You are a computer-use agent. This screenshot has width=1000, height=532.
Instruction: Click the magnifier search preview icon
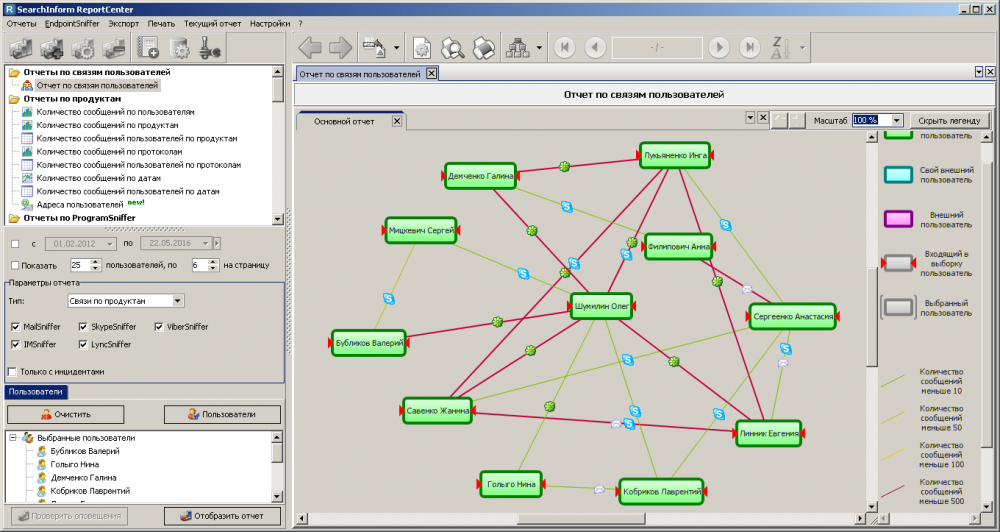tap(453, 48)
